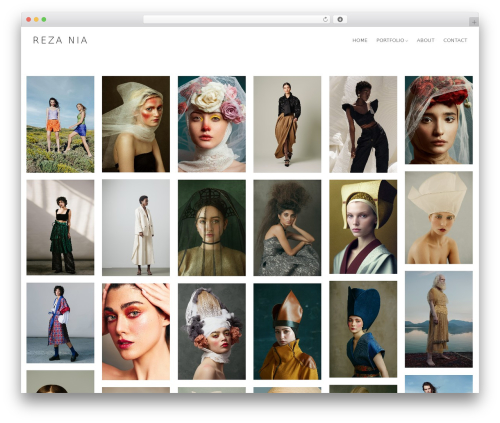Open portrait of blonde woman wrapped in gauze veil
The width and height of the screenshot is (500, 423).
(136, 124)
